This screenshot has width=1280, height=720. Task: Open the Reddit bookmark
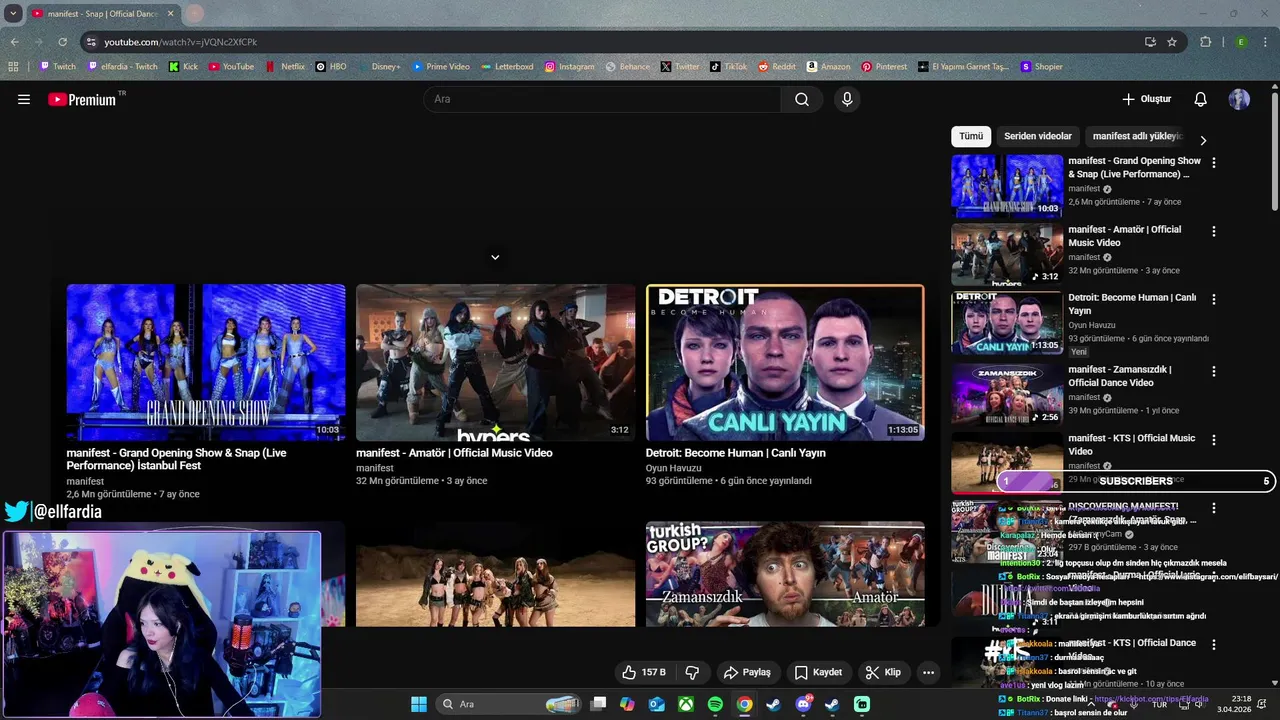point(777,67)
